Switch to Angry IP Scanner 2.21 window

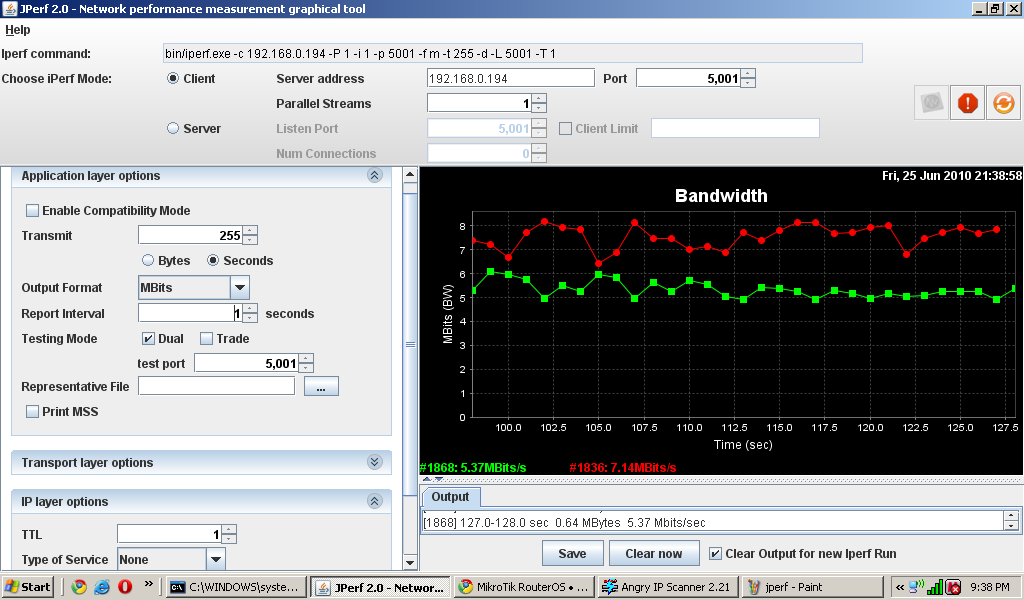tap(668, 586)
